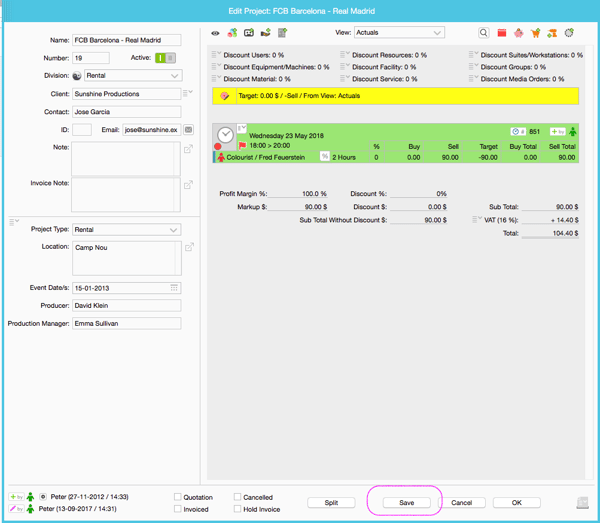Viewport: 600px width, 523px height.
Task: Click the Split button
Action: (331, 503)
